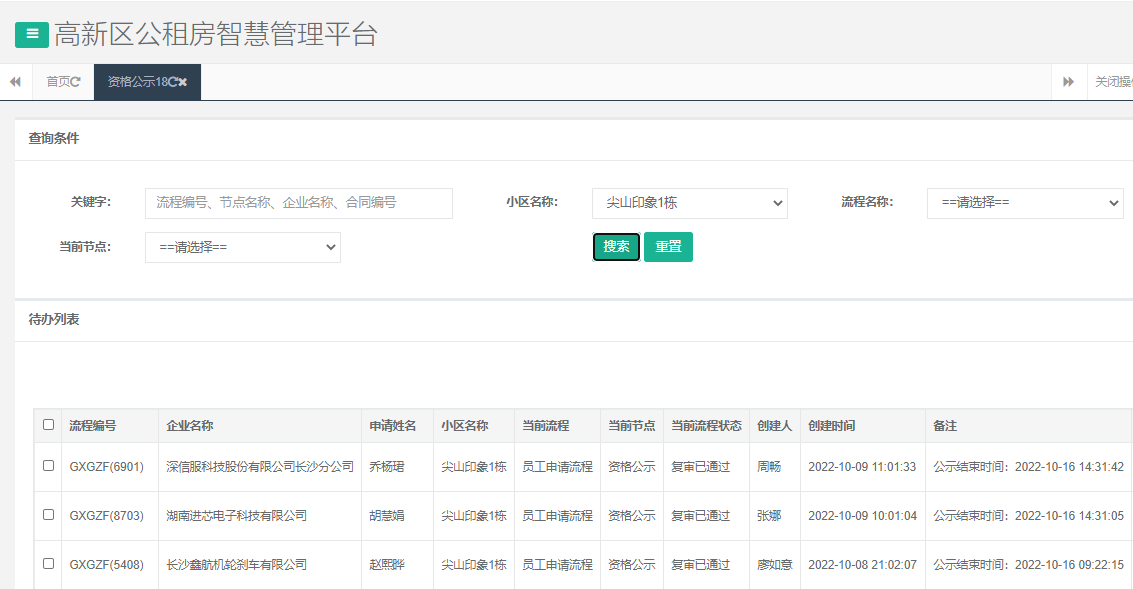Expand the 流程名称 selection dropdown
The height and width of the screenshot is (589, 1133).
click(1024, 203)
